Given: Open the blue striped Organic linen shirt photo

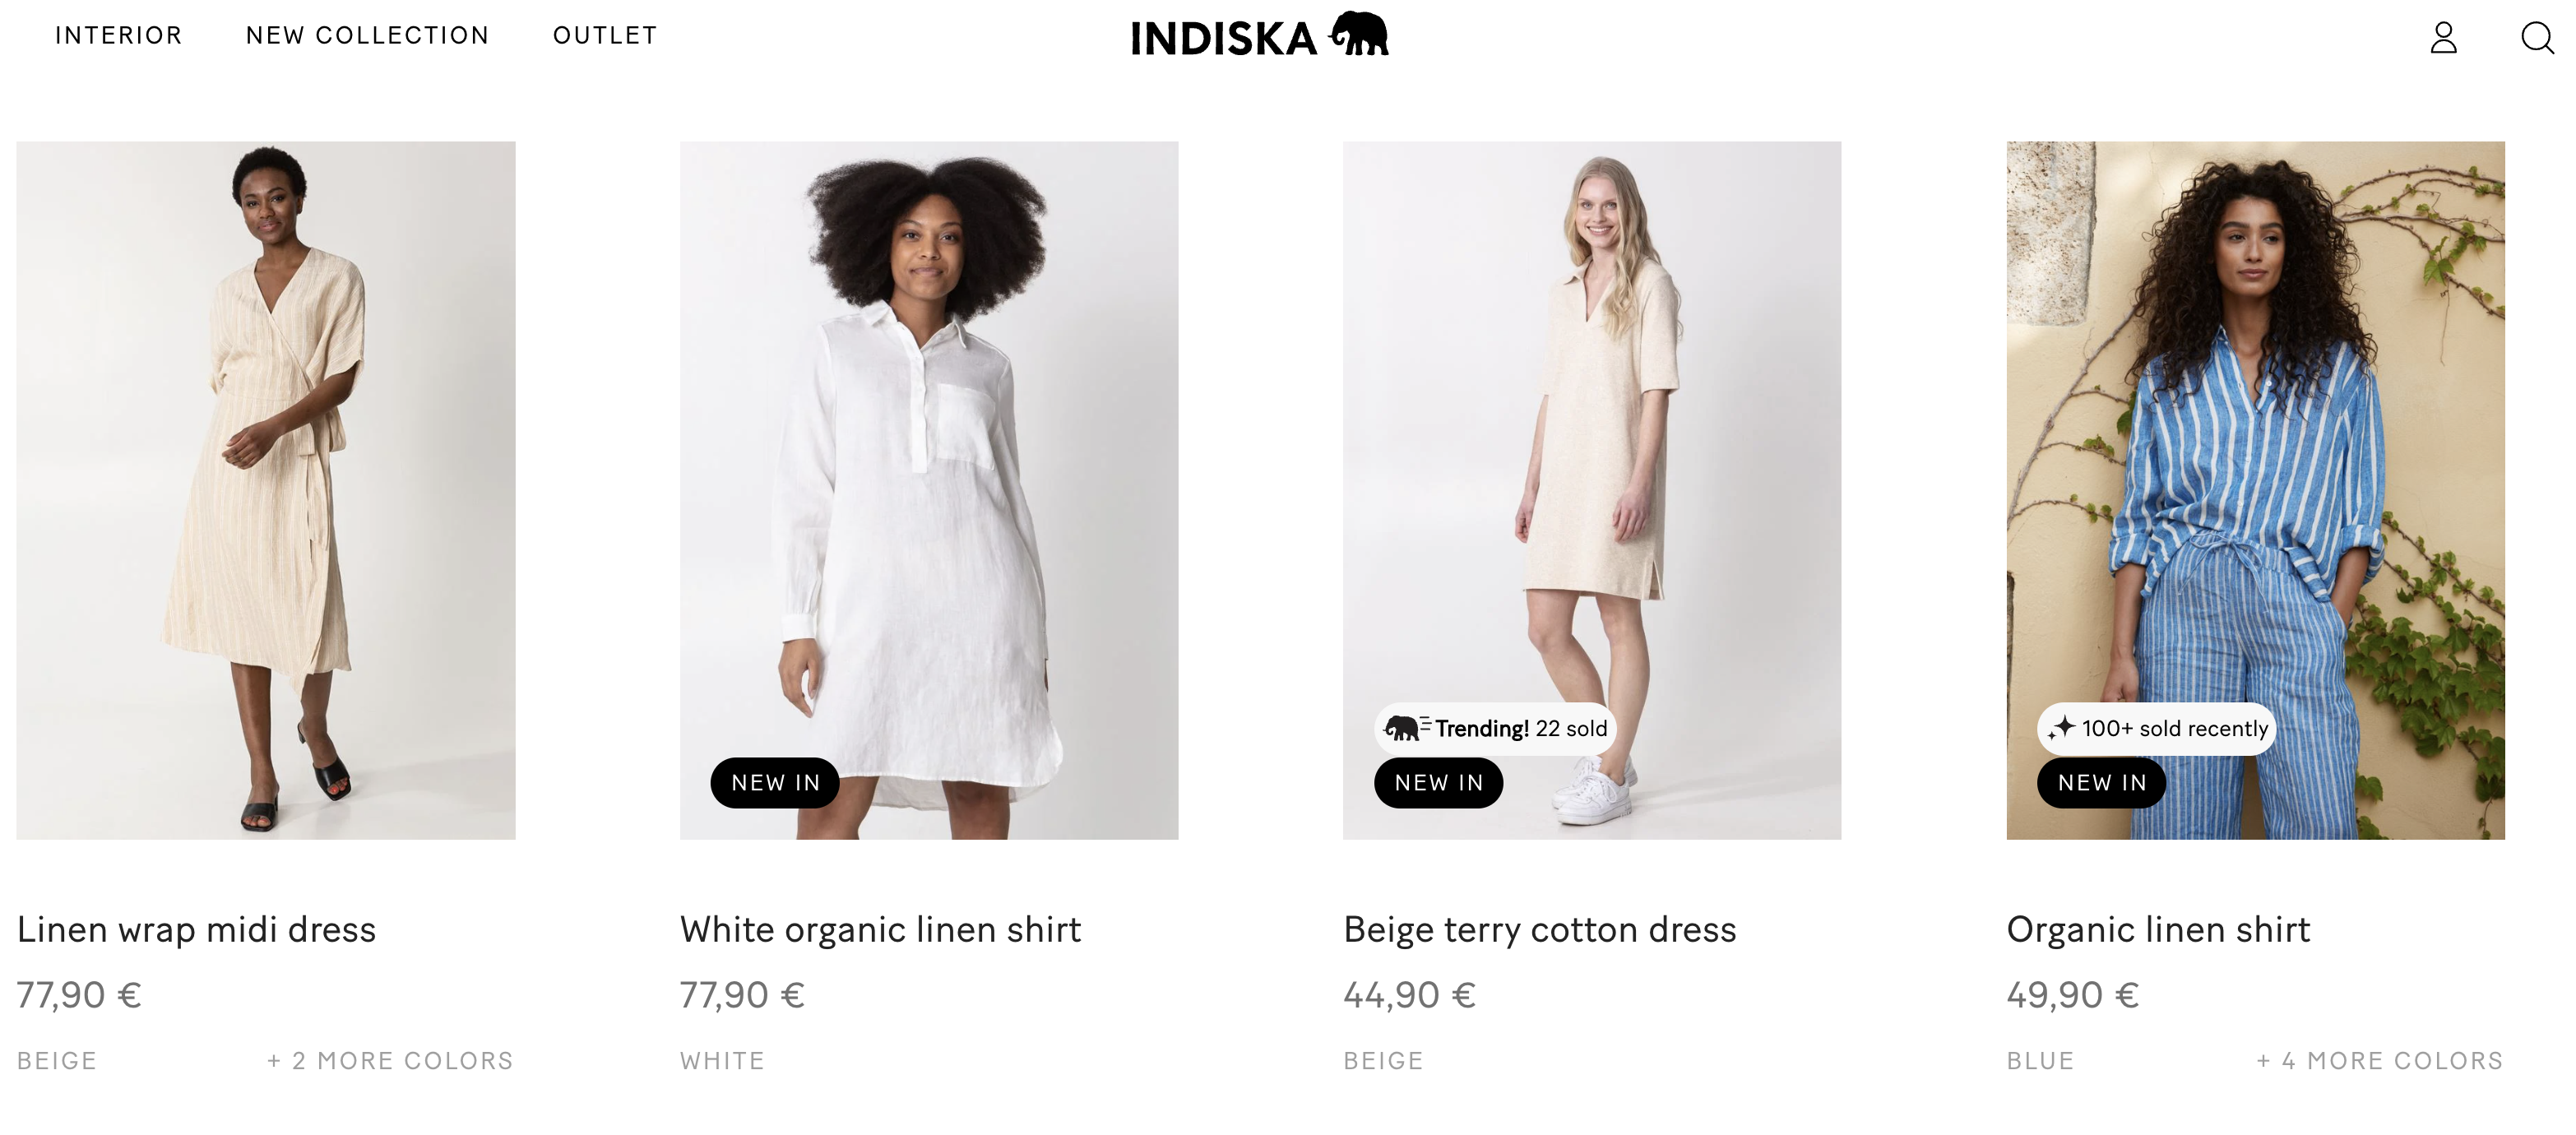Looking at the screenshot, I should pyautogui.click(x=2255, y=490).
